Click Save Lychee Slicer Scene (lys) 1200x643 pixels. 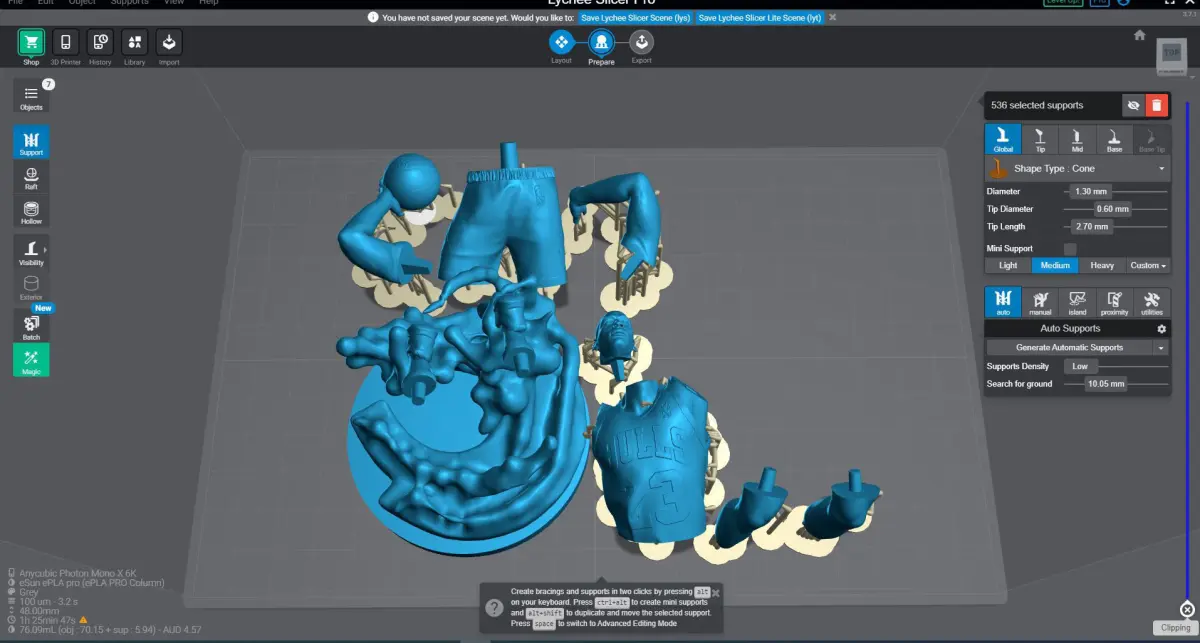click(x=635, y=17)
